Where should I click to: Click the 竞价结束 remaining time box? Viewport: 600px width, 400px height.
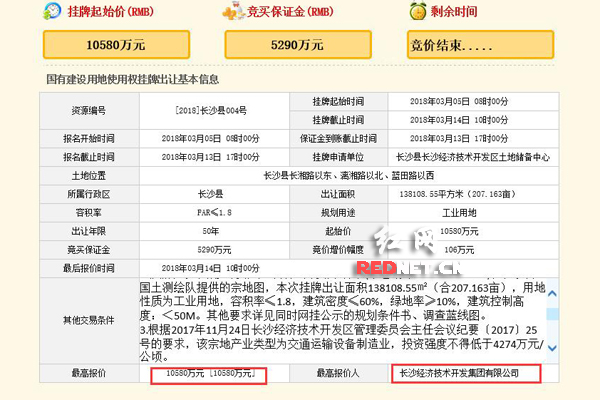pyautogui.click(x=480, y=45)
